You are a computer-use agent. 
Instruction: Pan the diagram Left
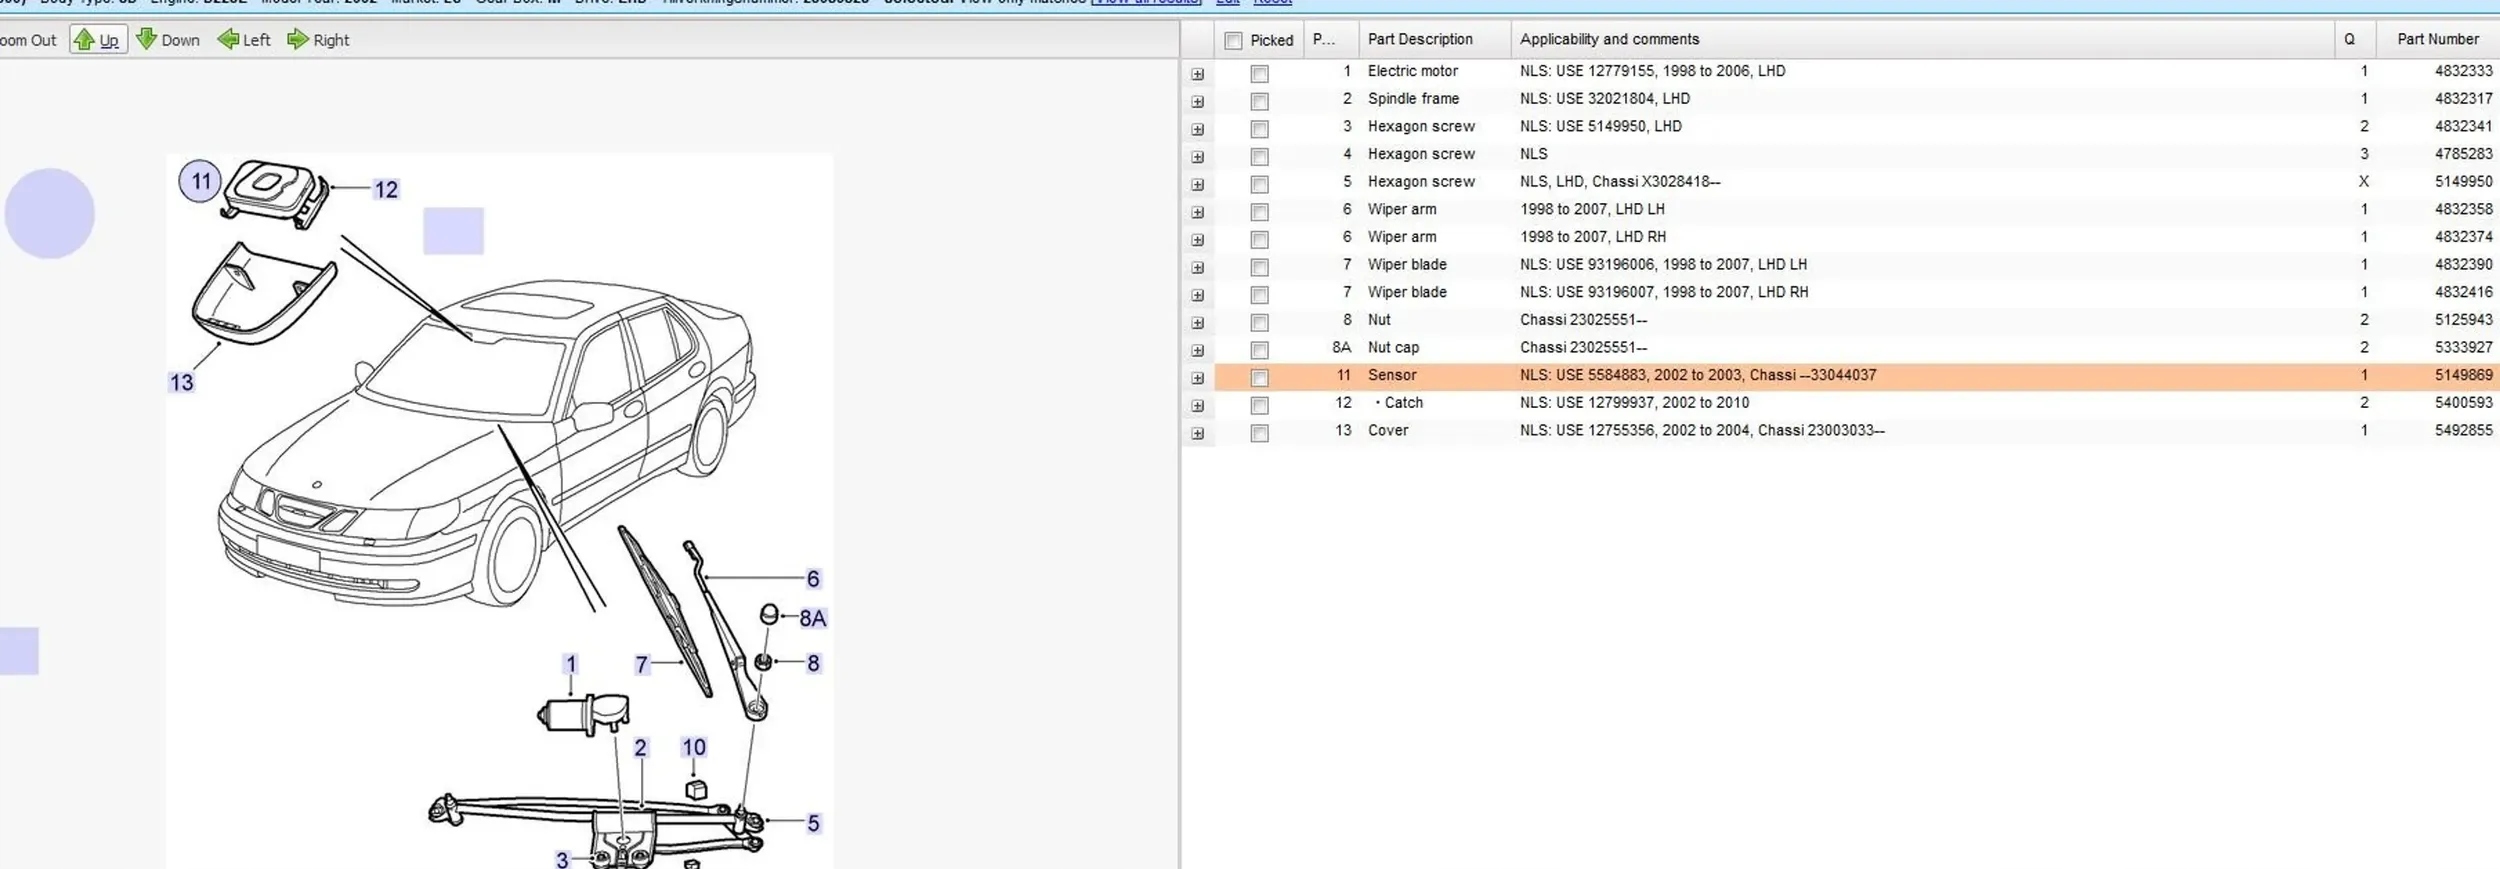(244, 40)
